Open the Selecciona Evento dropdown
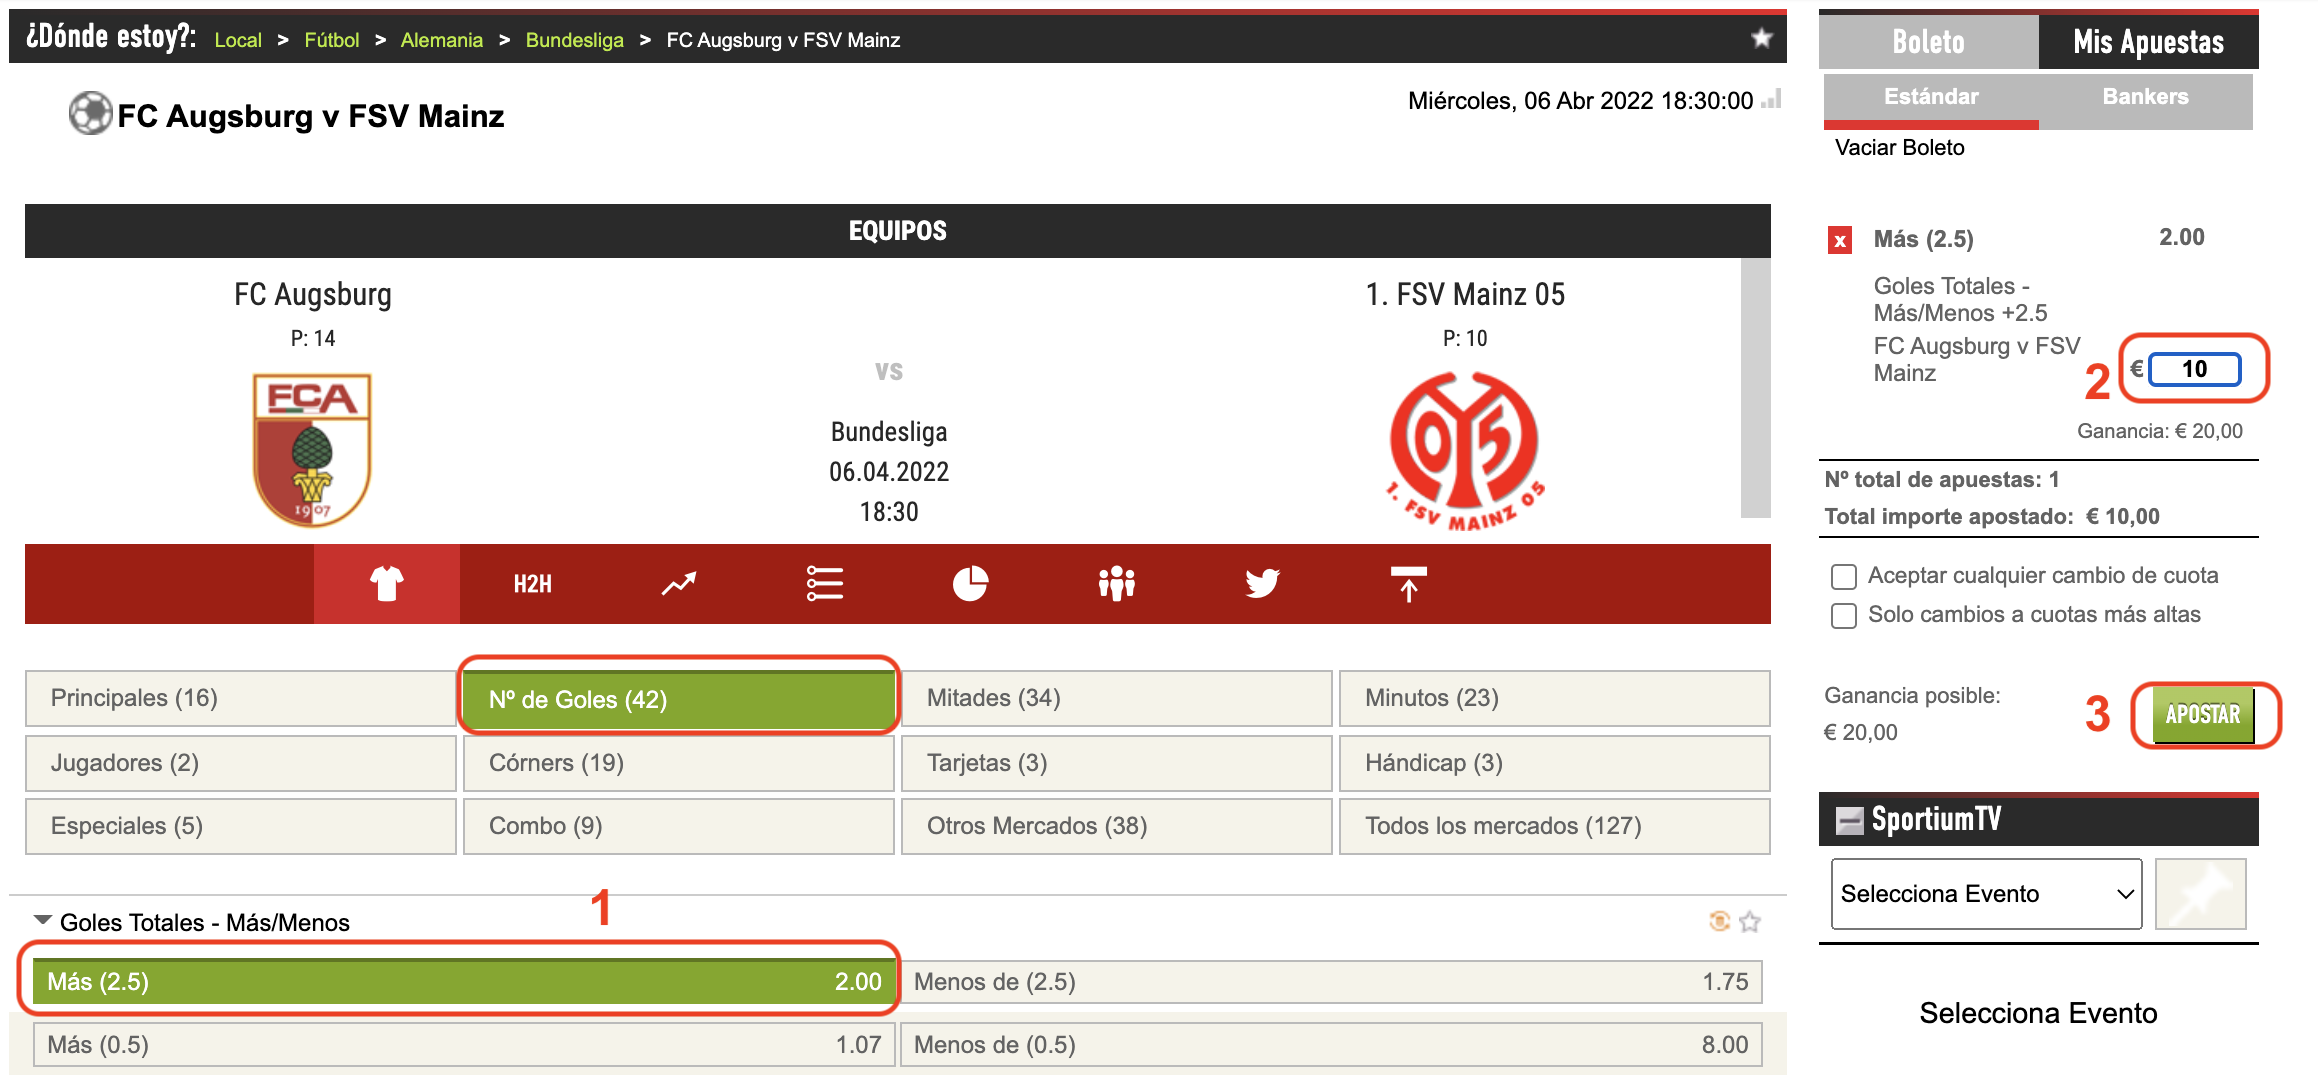The width and height of the screenshot is (2318, 1082). pos(1986,893)
